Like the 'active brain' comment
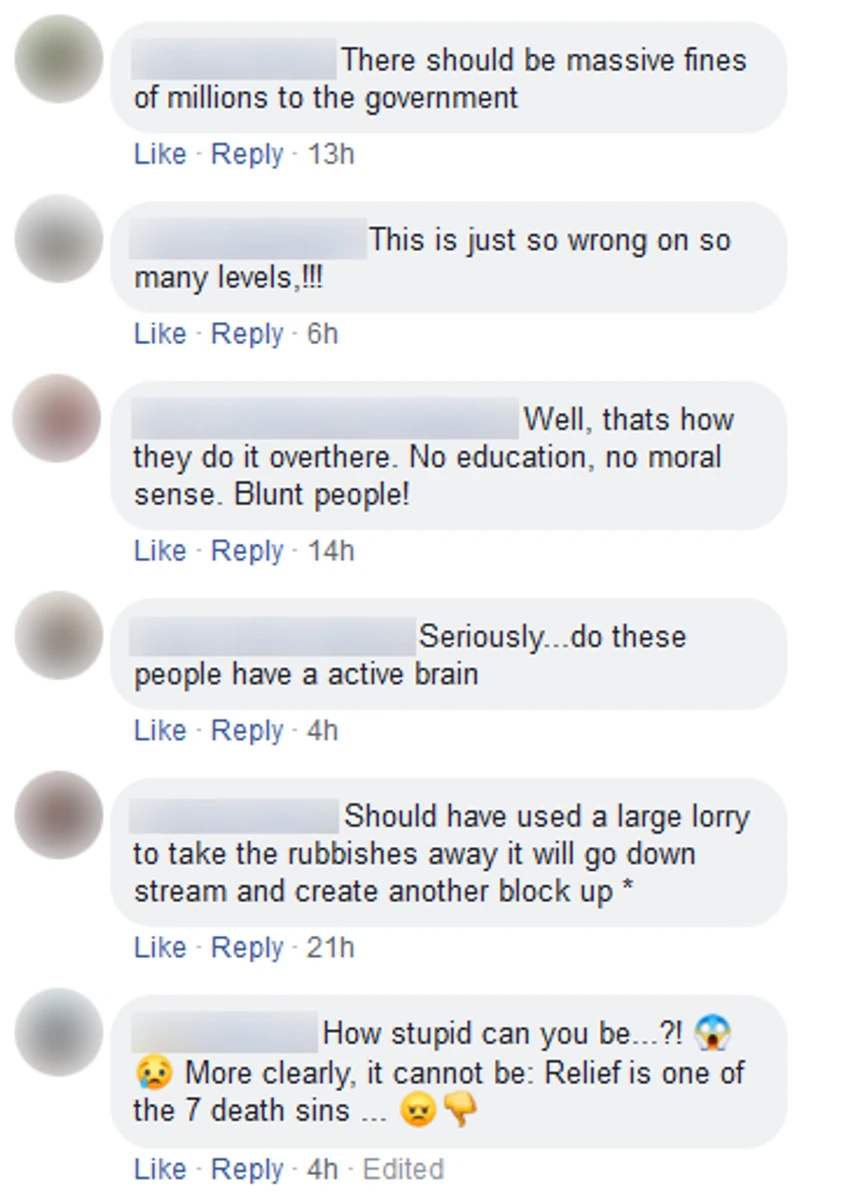The width and height of the screenshot is (850, 1202). click(160, 731)
